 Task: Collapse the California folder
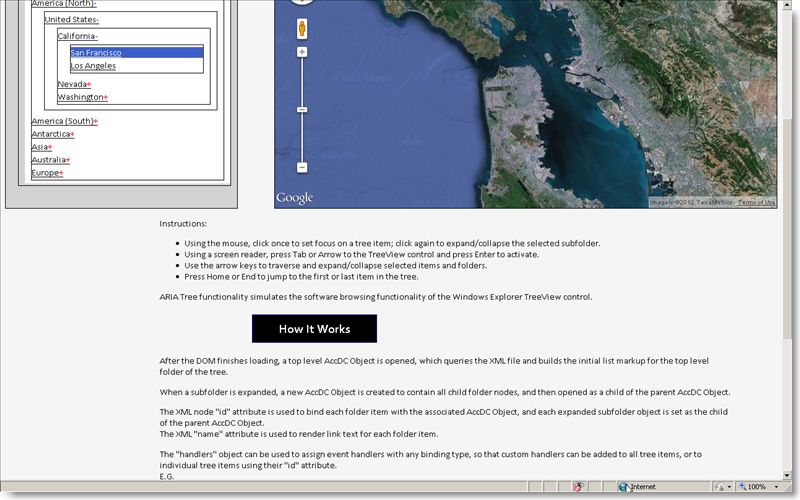coord(78,36)
